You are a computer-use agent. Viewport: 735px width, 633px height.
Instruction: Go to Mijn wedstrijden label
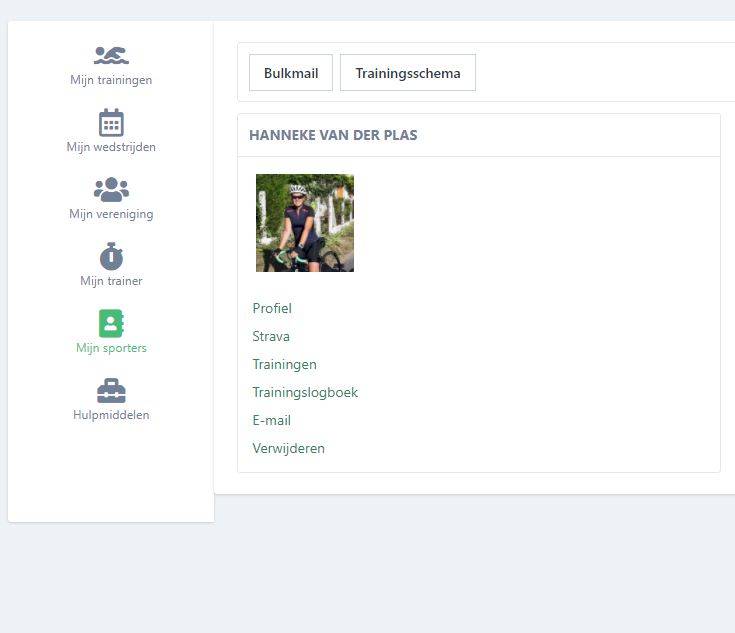coord(111,147)
